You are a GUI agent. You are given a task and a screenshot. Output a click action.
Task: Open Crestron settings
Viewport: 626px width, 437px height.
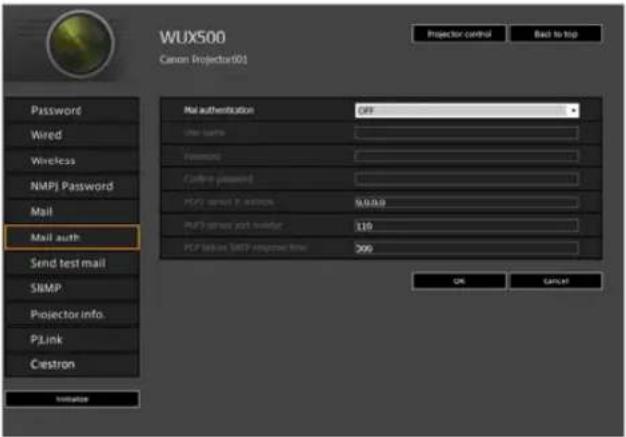[72, 364]
